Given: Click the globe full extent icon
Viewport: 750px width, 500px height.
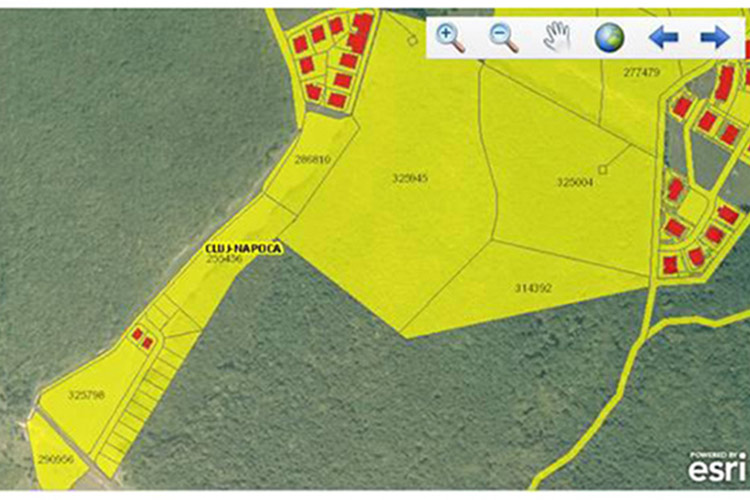Looking at the screenshot, I should coord(609,38).
